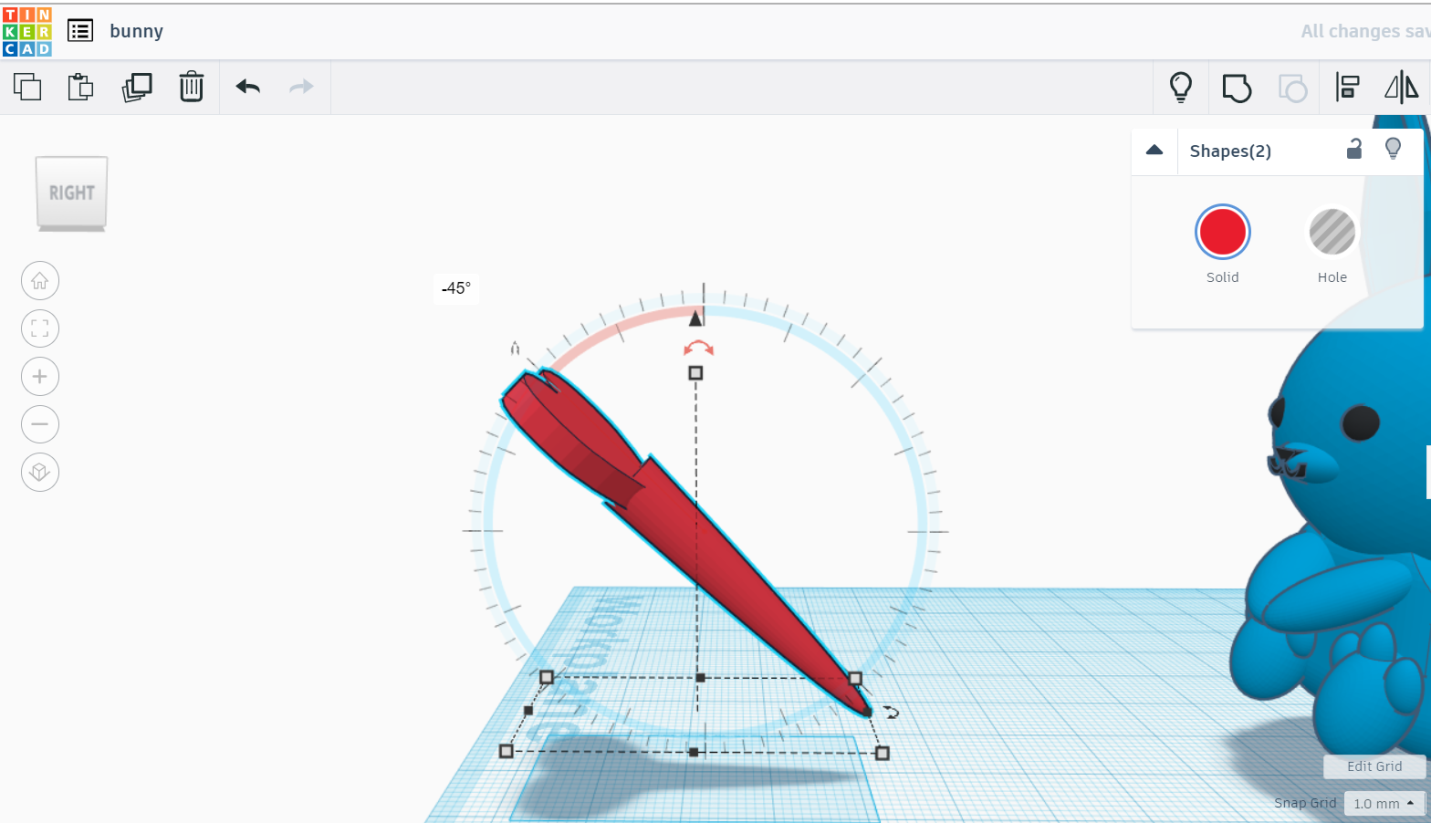Group the selected shapes
Viewport: 1431px width, 823px height.
tap(1237, 88)
